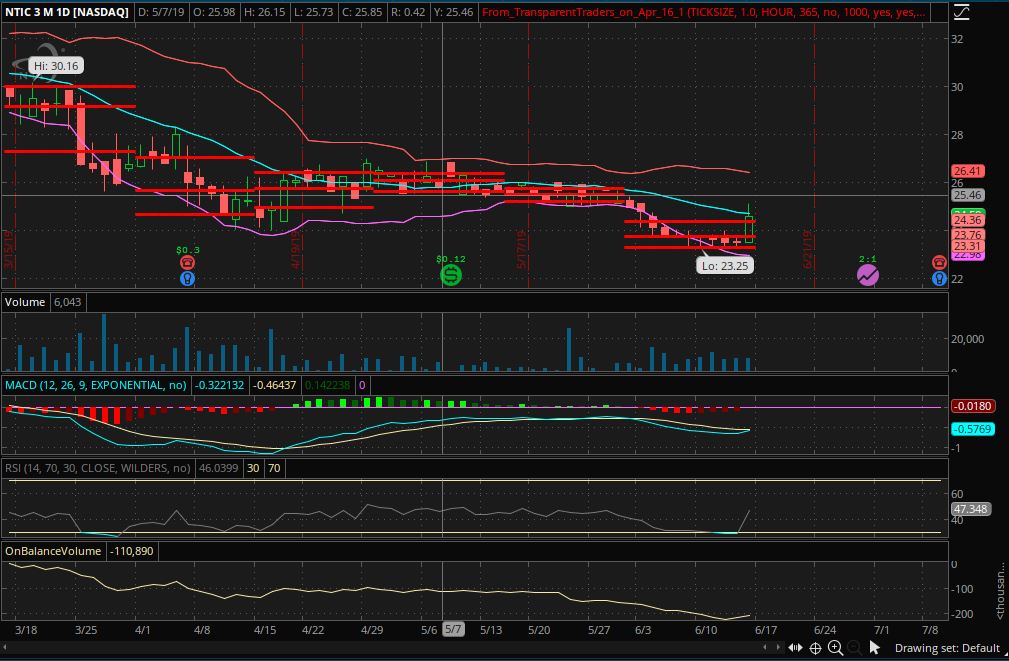
Task: Click the red earnings phone icon under $0.3
Action: pos(187,263)
